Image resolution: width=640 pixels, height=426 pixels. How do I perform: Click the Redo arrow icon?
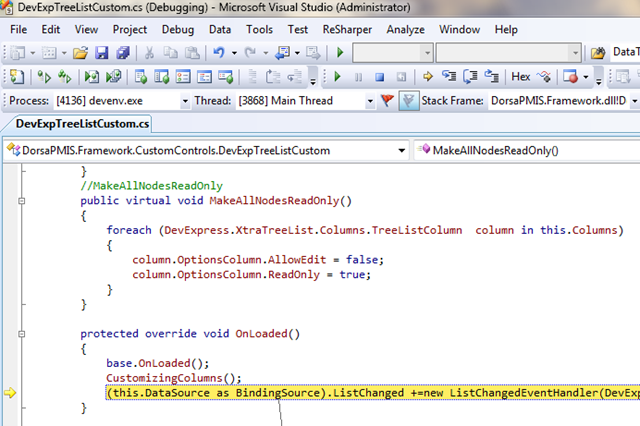click(x=250, y=53)
